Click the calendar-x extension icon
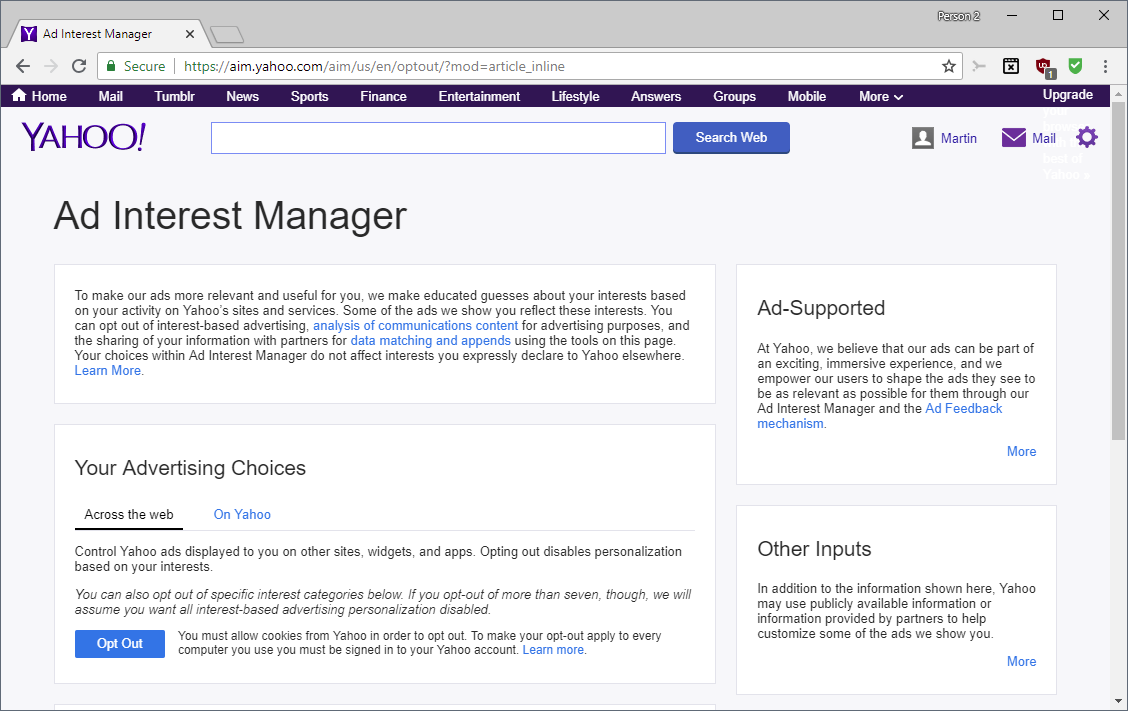 point(1011,66)
